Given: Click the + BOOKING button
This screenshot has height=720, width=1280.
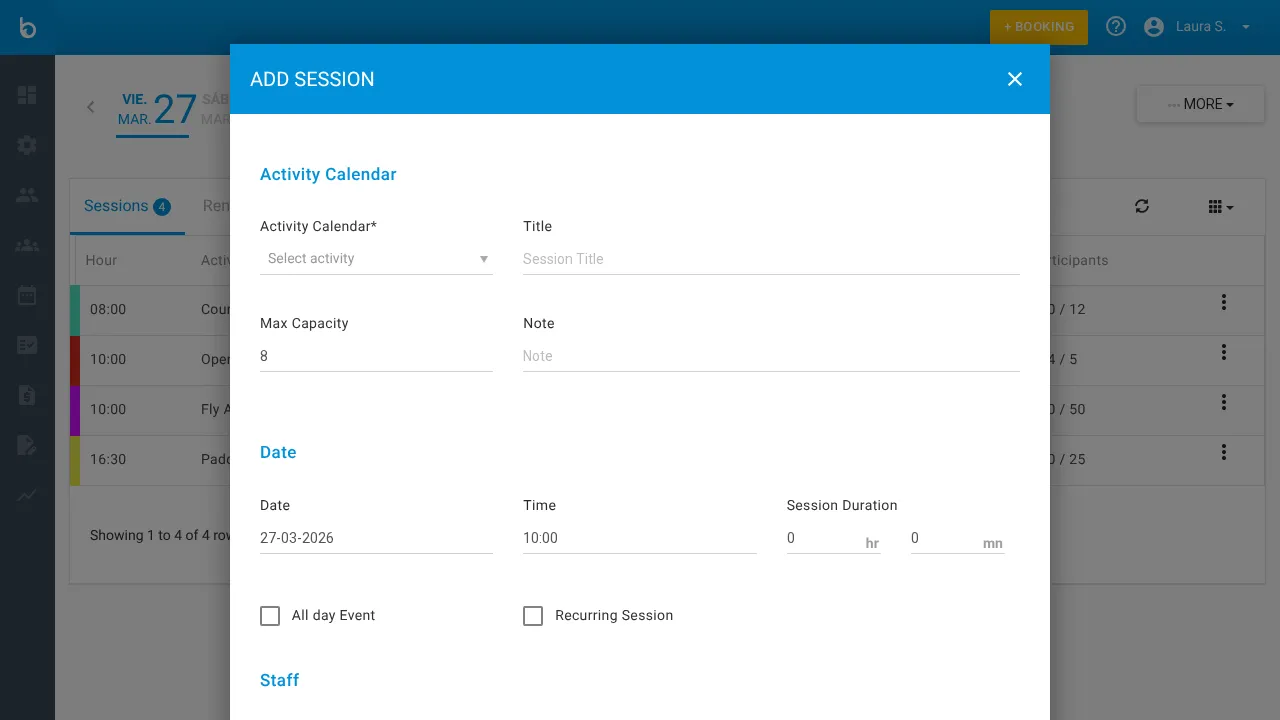Looking at the screenshot, I should [1038, 27].
